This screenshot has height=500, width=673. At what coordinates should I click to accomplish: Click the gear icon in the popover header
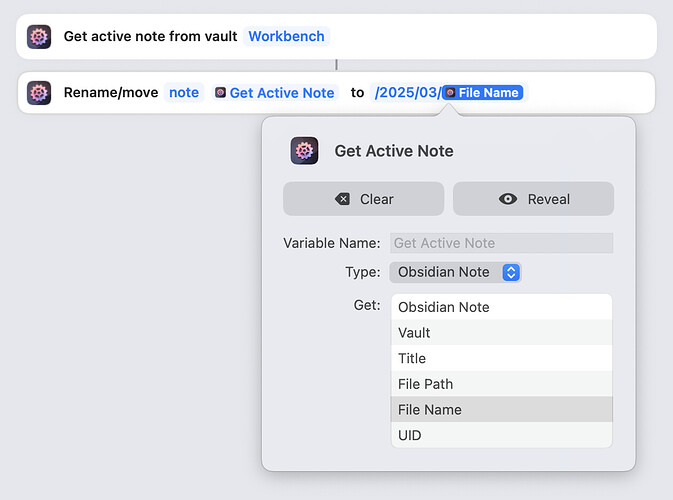pos(305,151)
